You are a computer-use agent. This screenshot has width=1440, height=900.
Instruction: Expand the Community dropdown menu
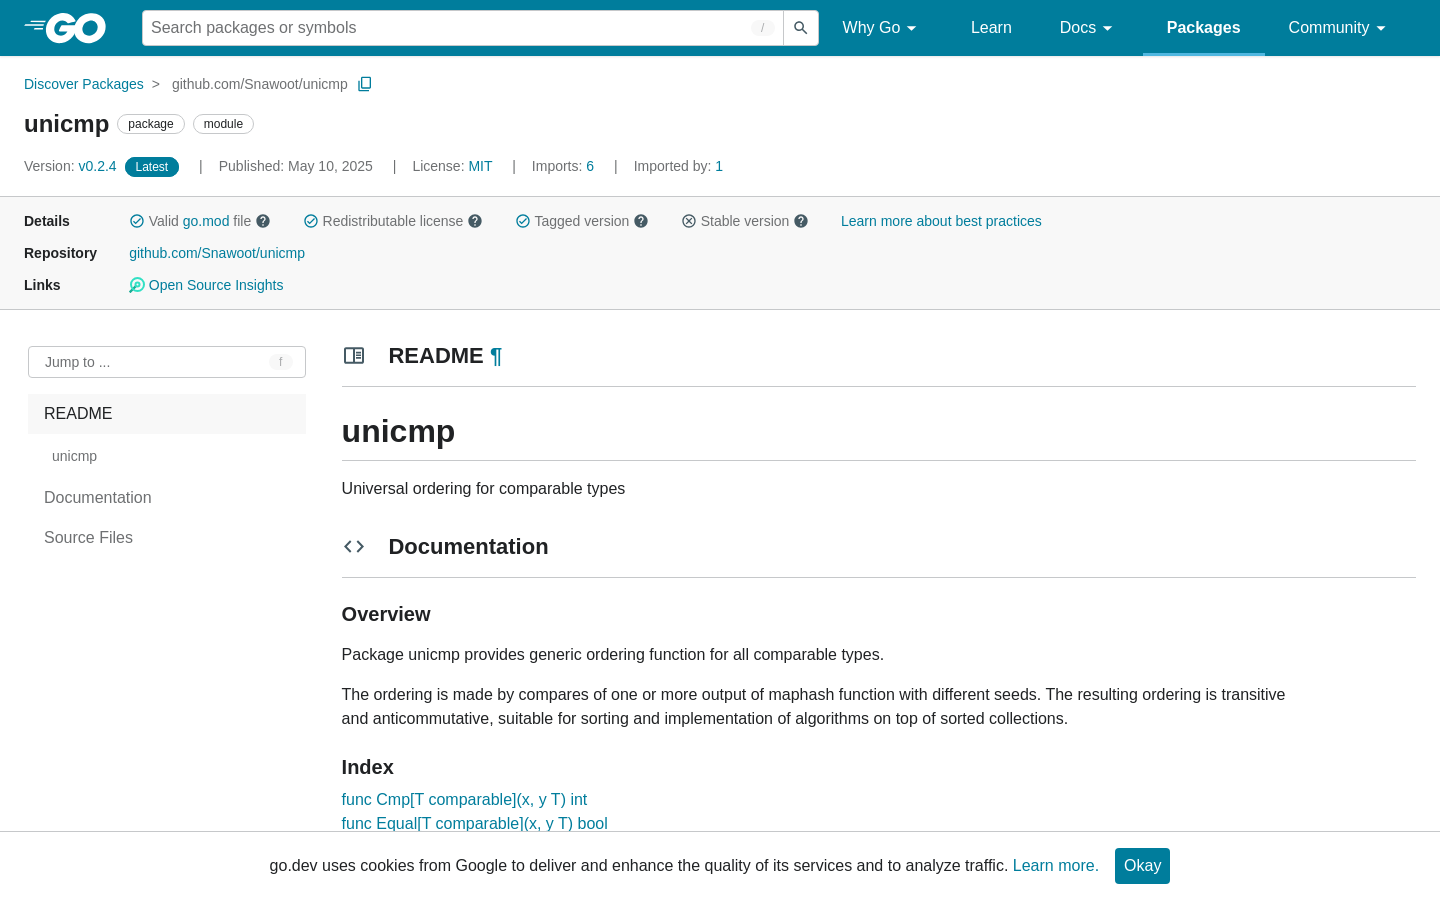click(x=1337, y=28)
